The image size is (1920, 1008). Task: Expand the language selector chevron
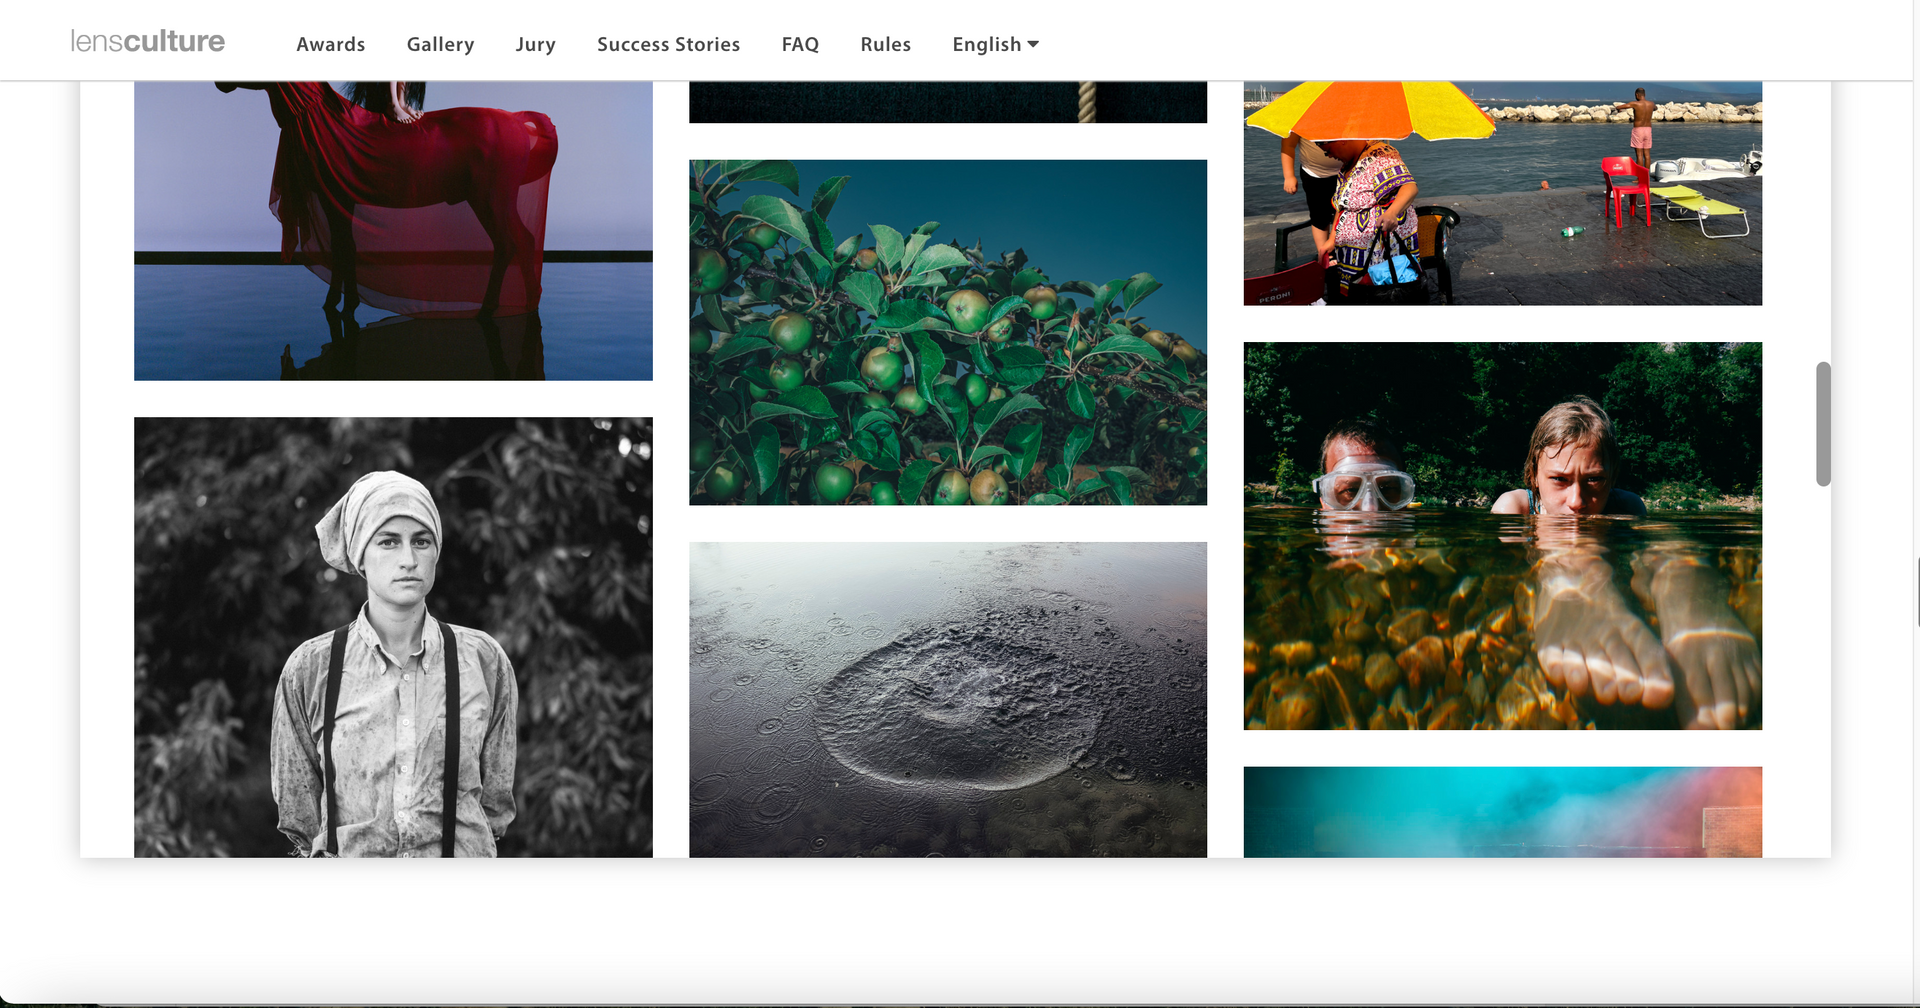pyautogui.click(x=1034, y=45)
